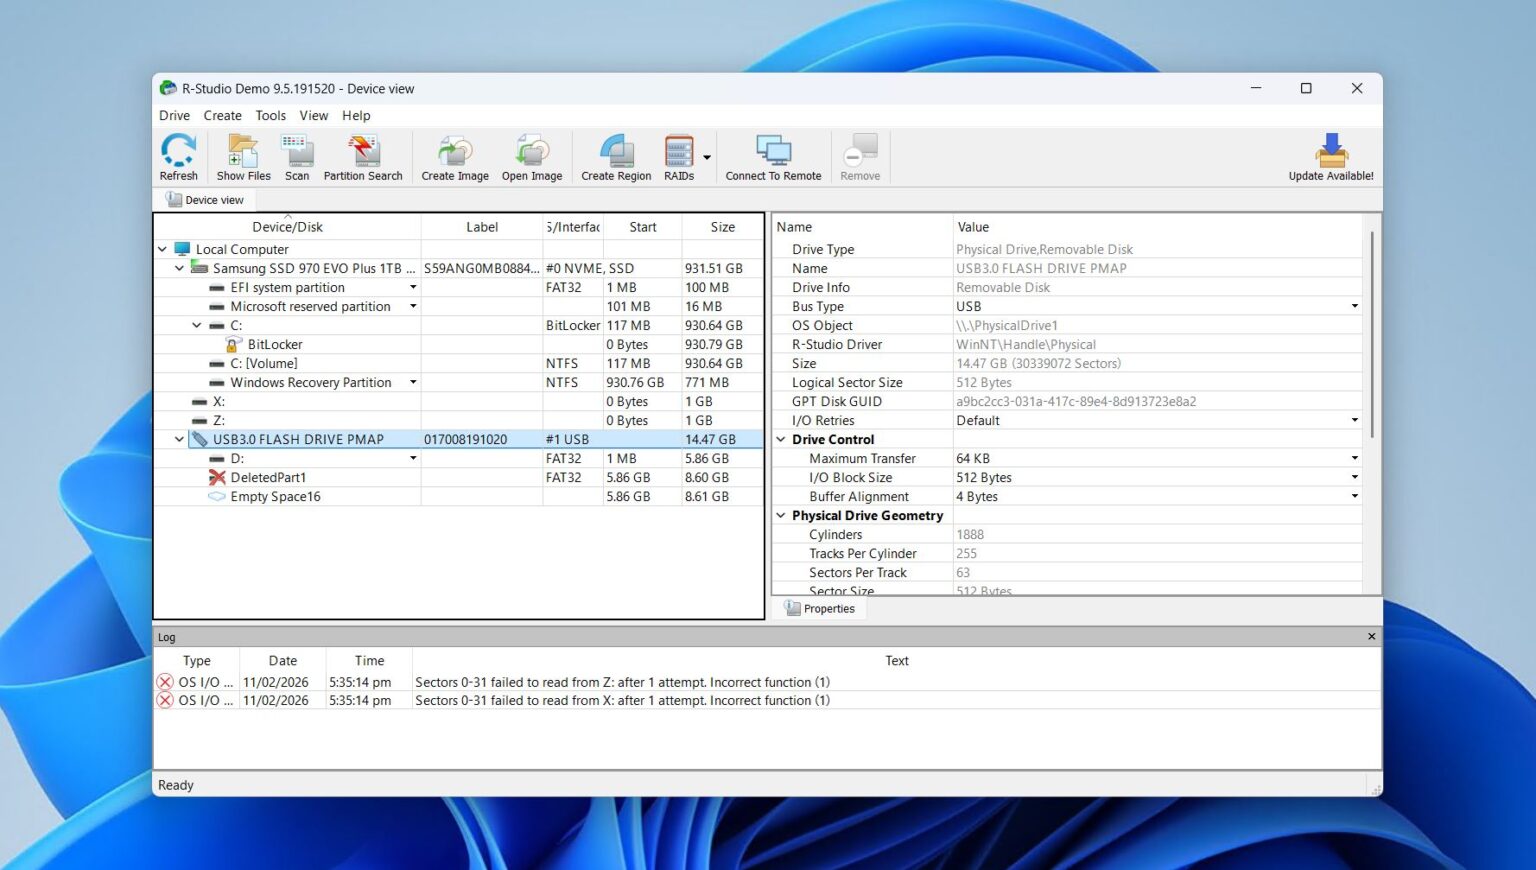Screen dimensions: 1536x870
Task: Sort by Label column header
Action: tap(482, 227)
